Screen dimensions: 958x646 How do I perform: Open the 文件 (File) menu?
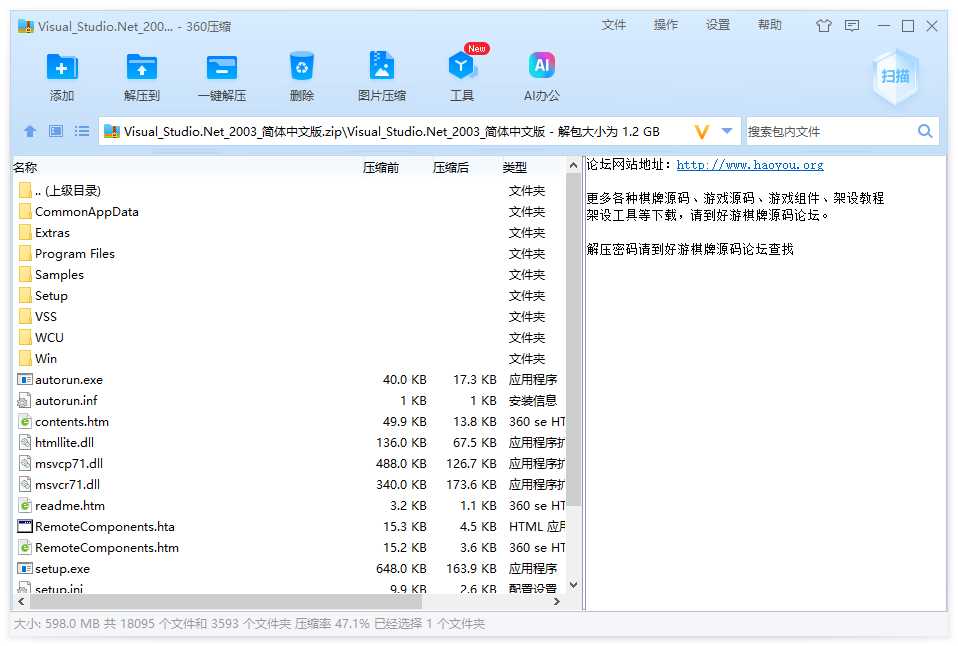tap(613, 25)
